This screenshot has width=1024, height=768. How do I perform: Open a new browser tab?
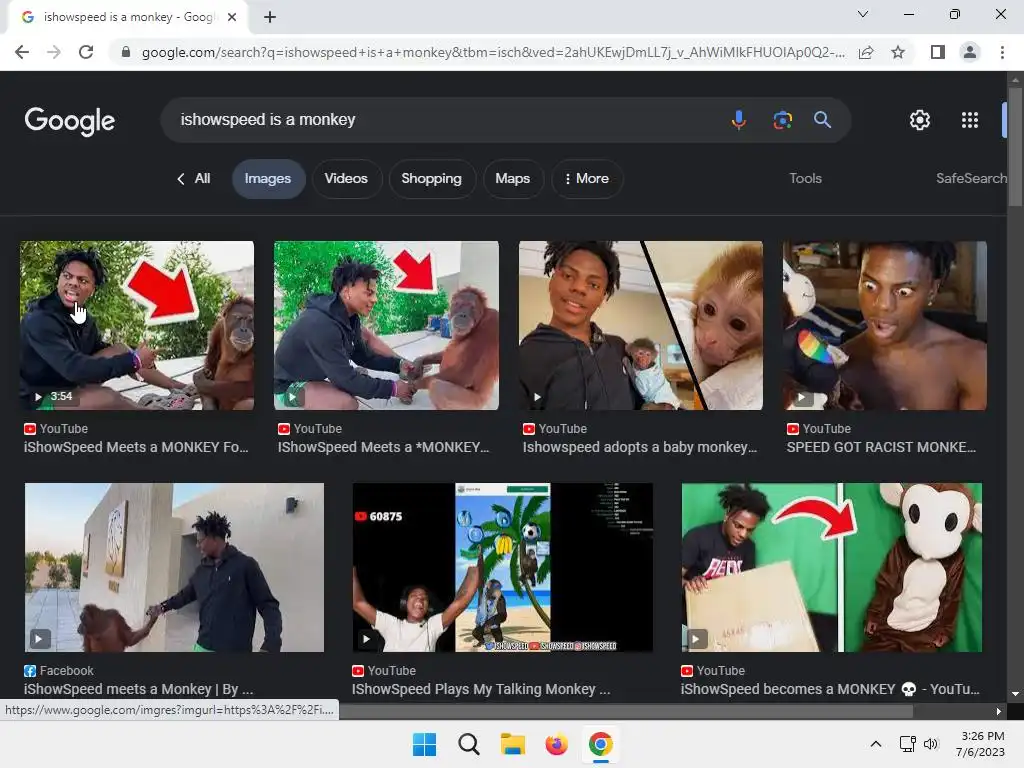270,17
